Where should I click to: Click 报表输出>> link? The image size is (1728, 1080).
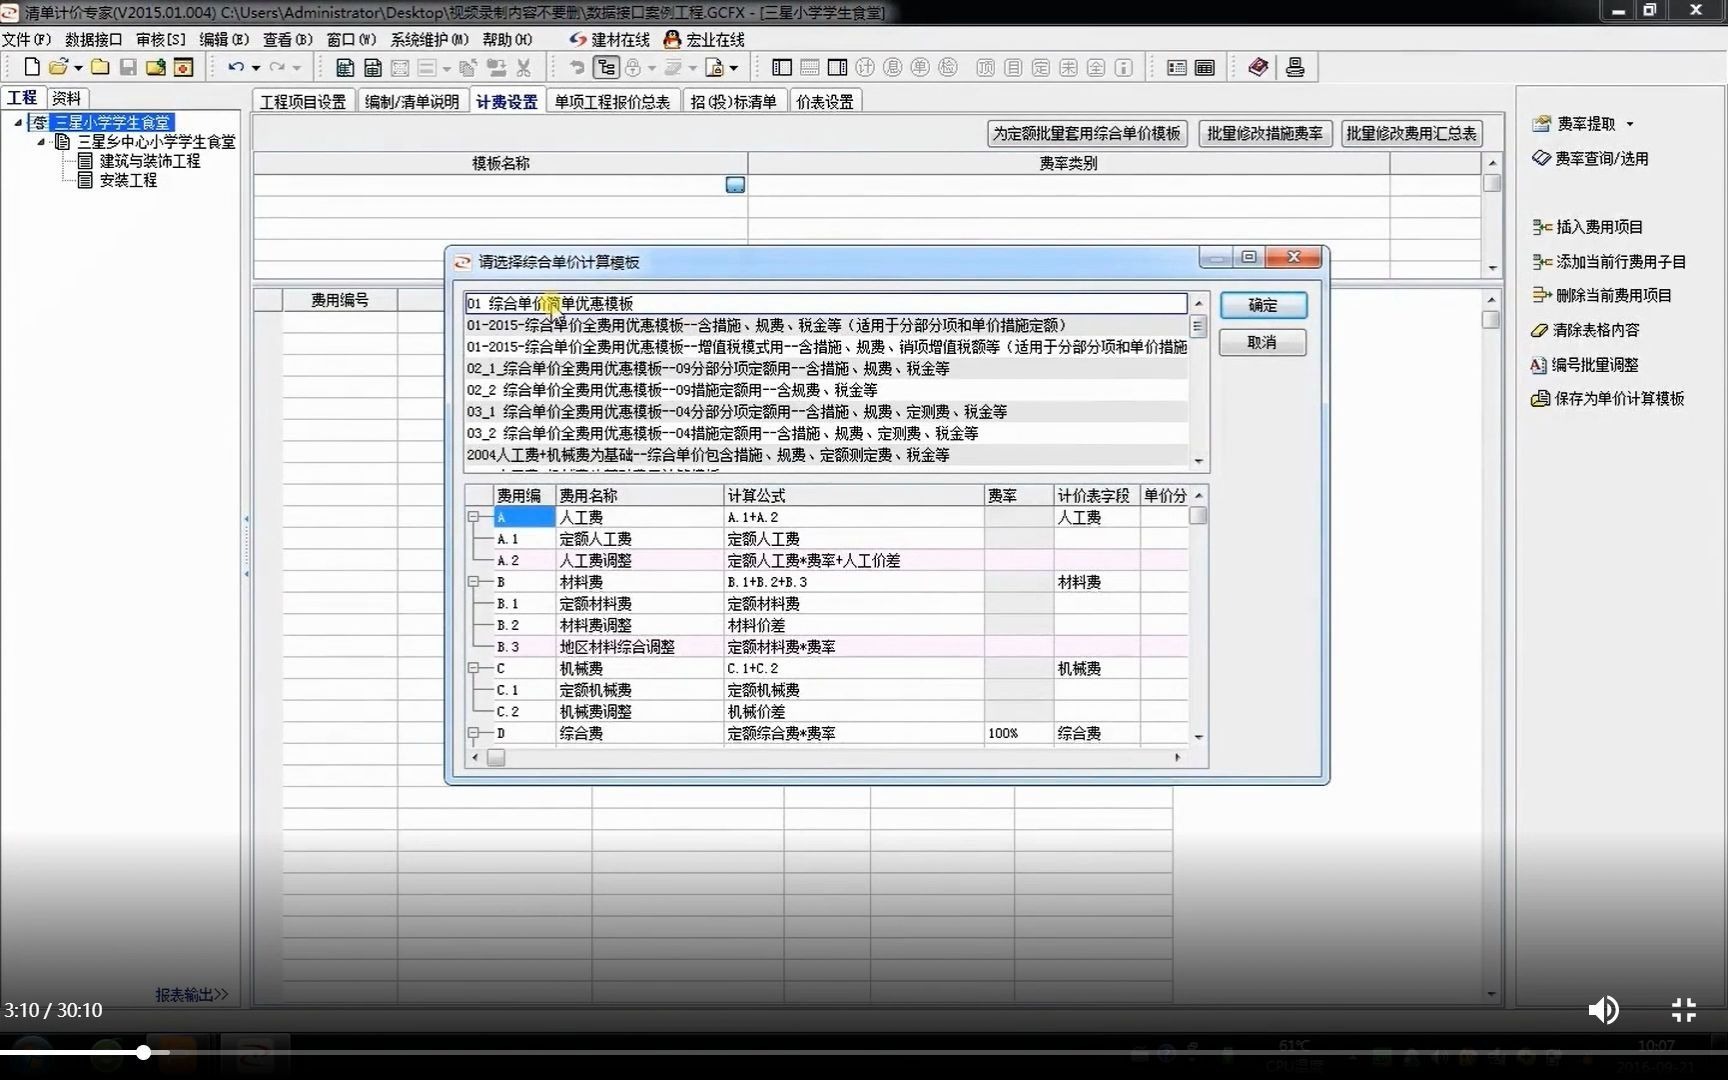click(x=191, y=994)
